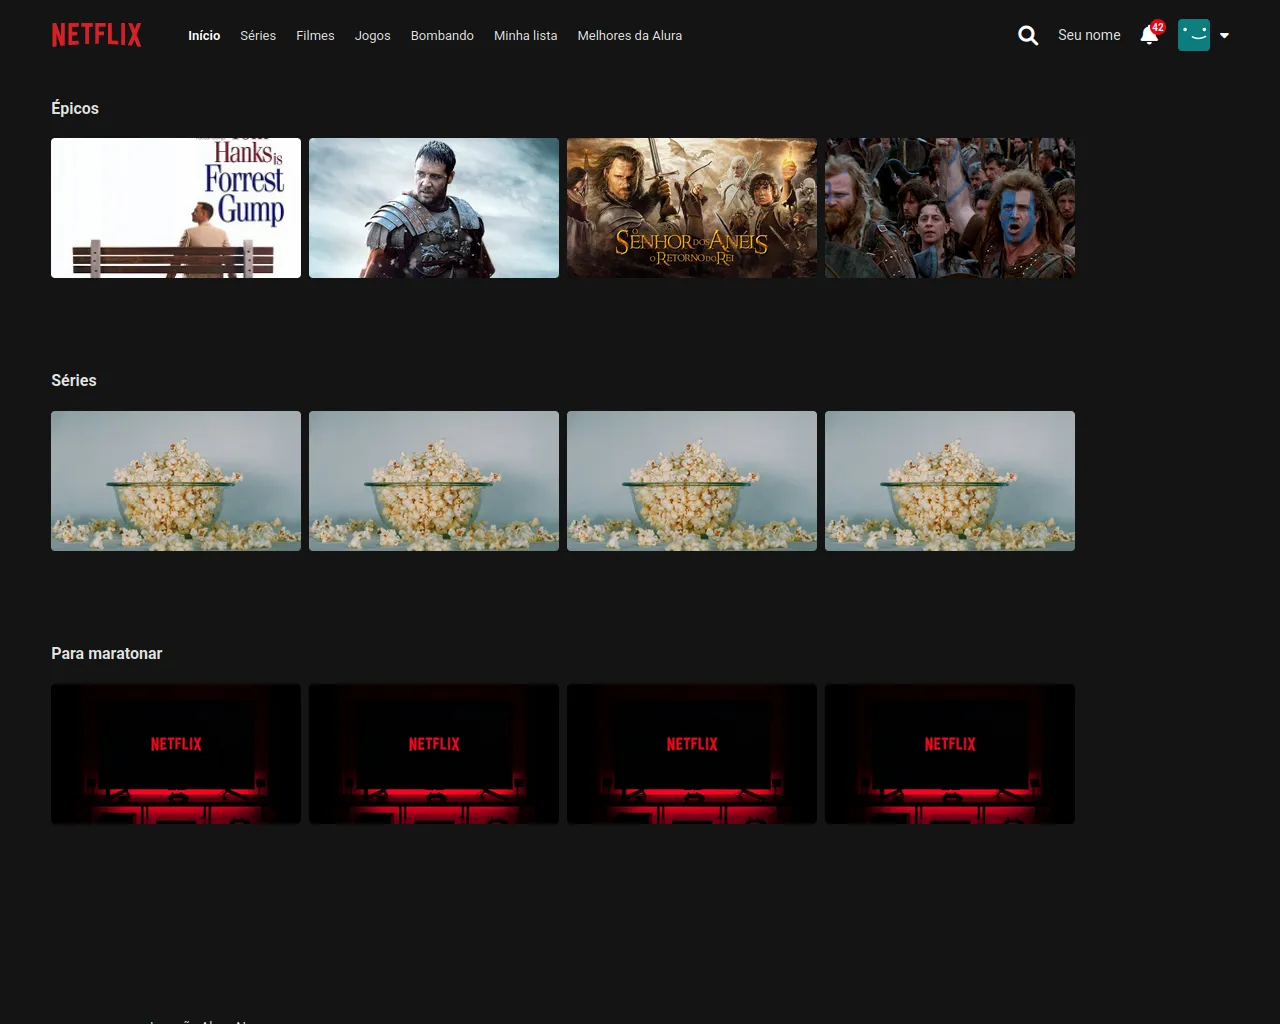This screenshot has height=1024, width=1280.
Task: Select the last Netflix card in Para maratonar
Action: (950, 754)
